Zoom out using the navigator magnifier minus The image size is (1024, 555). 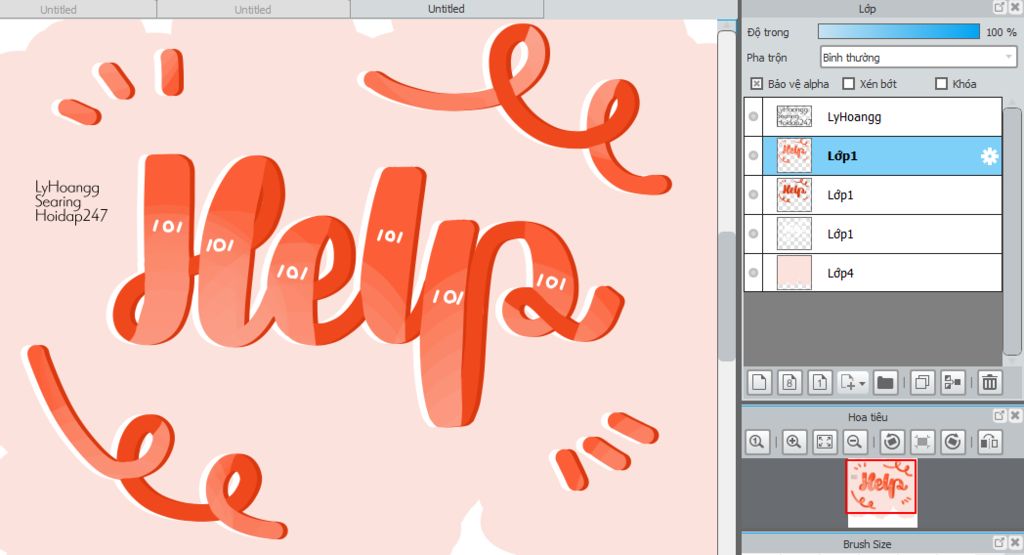(854, 442)
